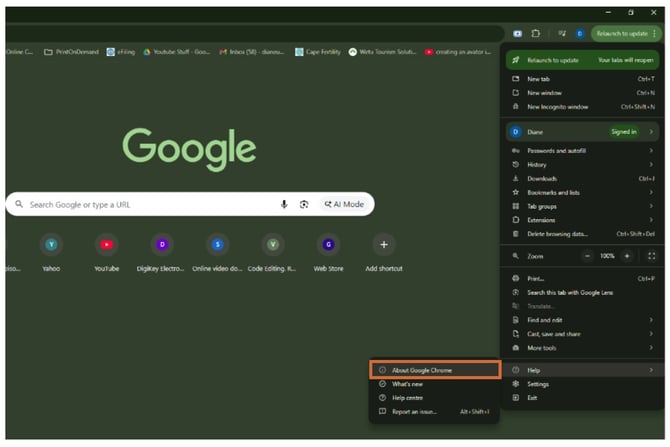Click the Signed in badge
Image resolution: width=670 pixels, height=447 pixels.
[624, 132]
